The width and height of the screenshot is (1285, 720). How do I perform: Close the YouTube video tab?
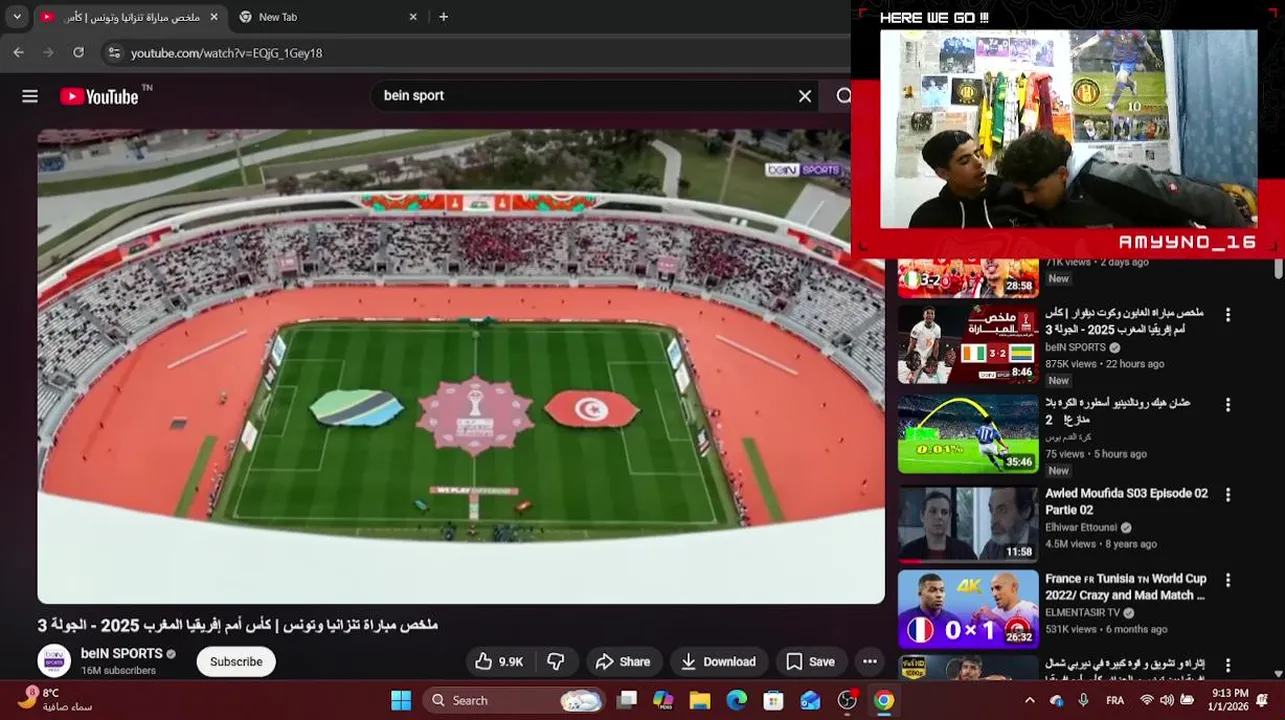click(x=213, y=17)
